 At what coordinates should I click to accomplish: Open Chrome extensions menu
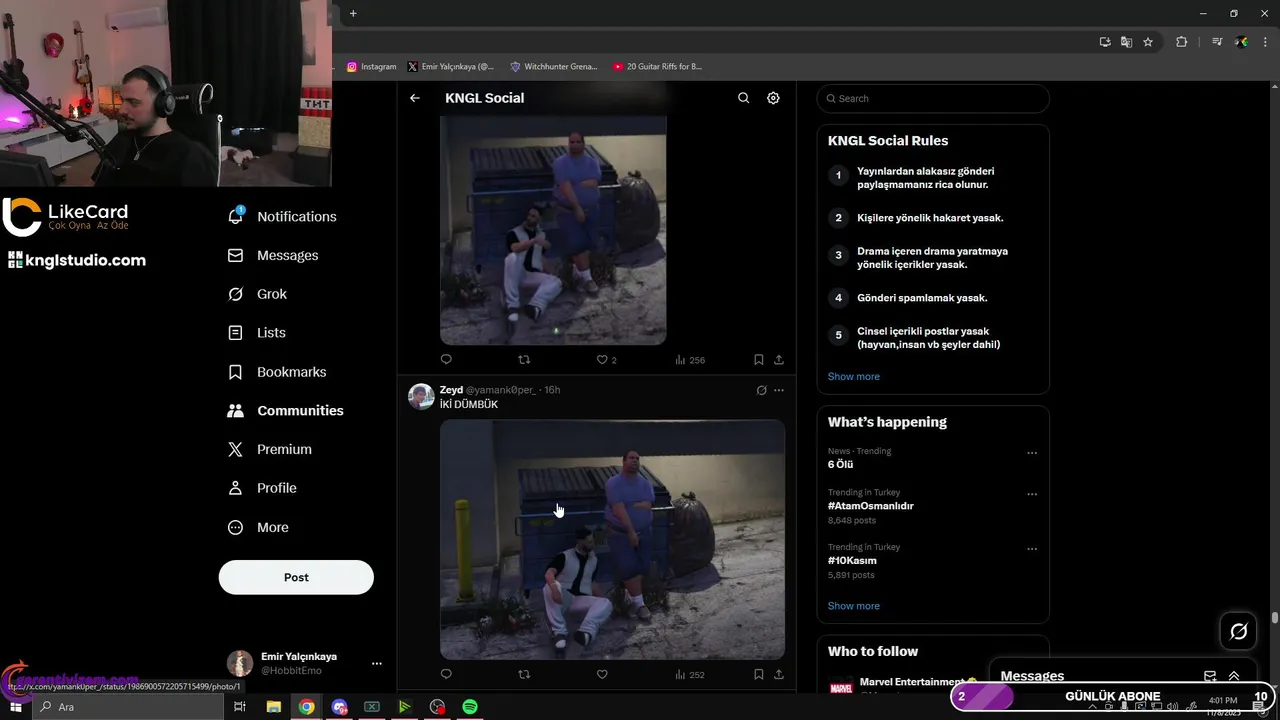pyautogui.click(x=1182, y=42)
